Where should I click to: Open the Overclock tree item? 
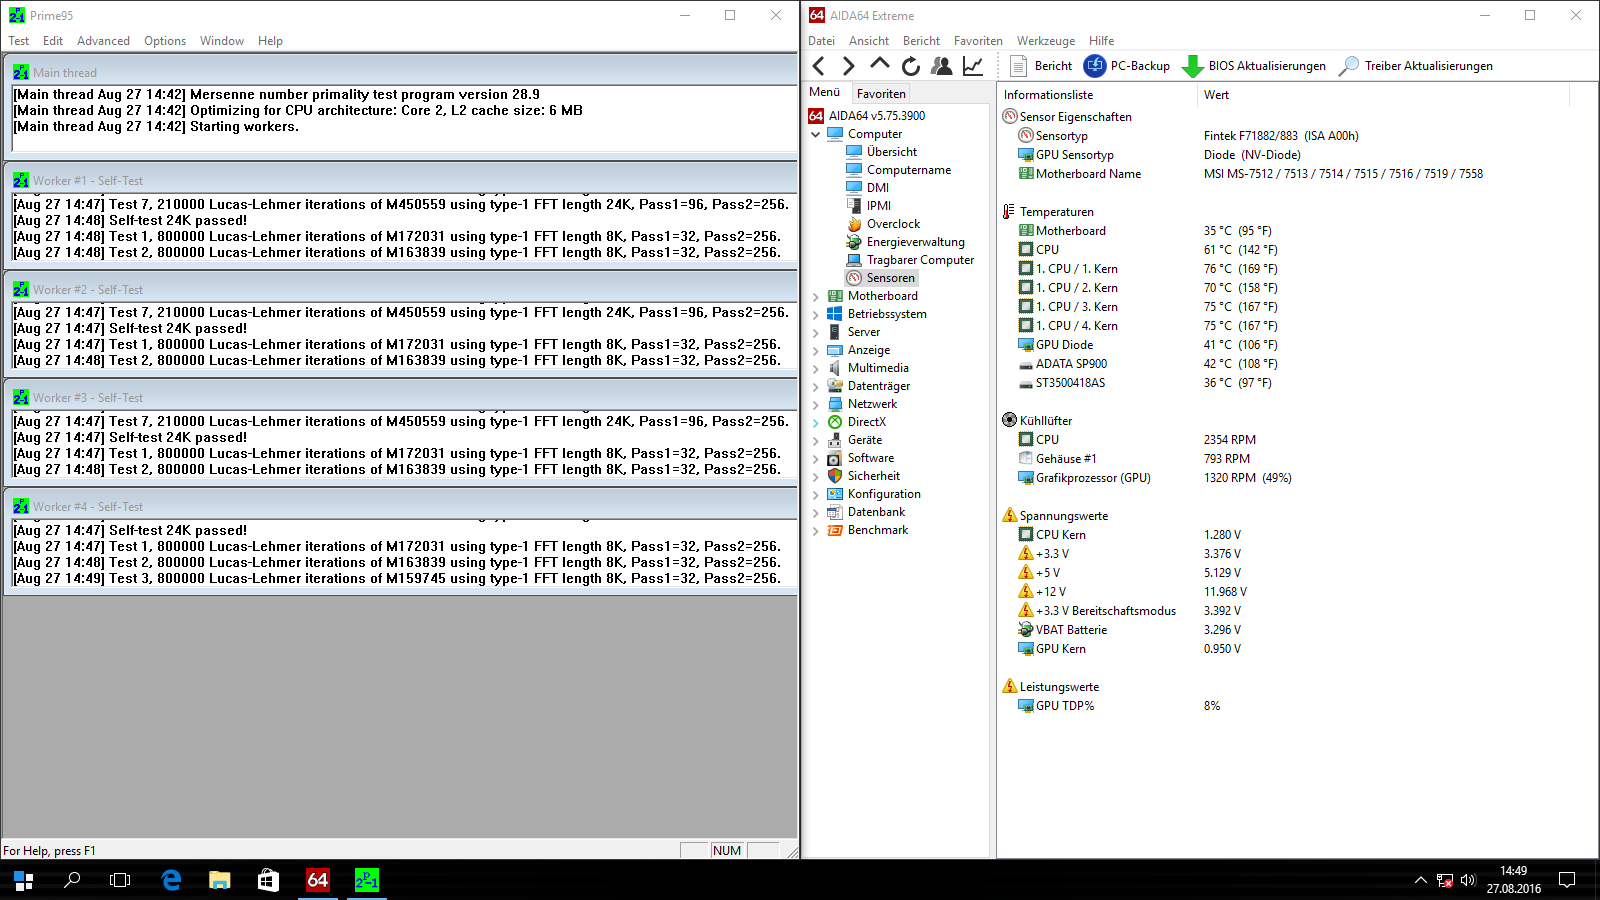893,224
